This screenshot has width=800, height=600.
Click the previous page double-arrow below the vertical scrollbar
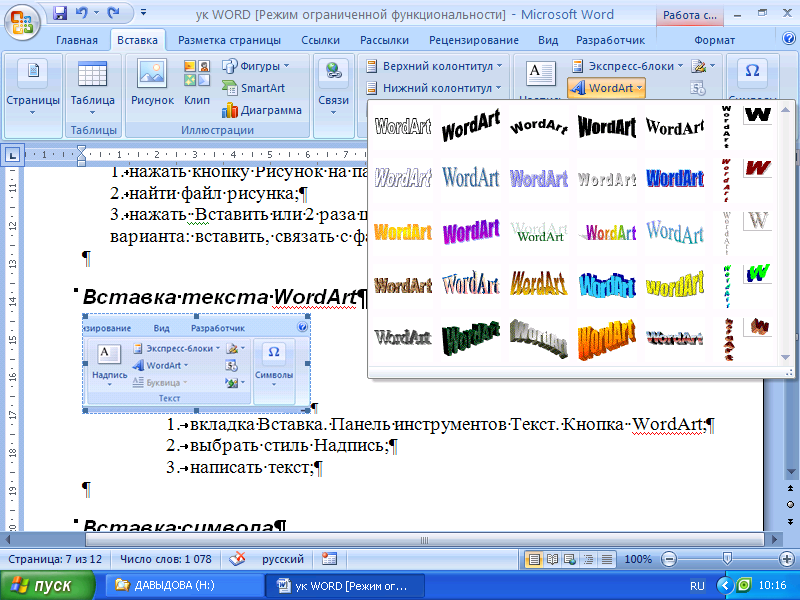coord(790,488)
